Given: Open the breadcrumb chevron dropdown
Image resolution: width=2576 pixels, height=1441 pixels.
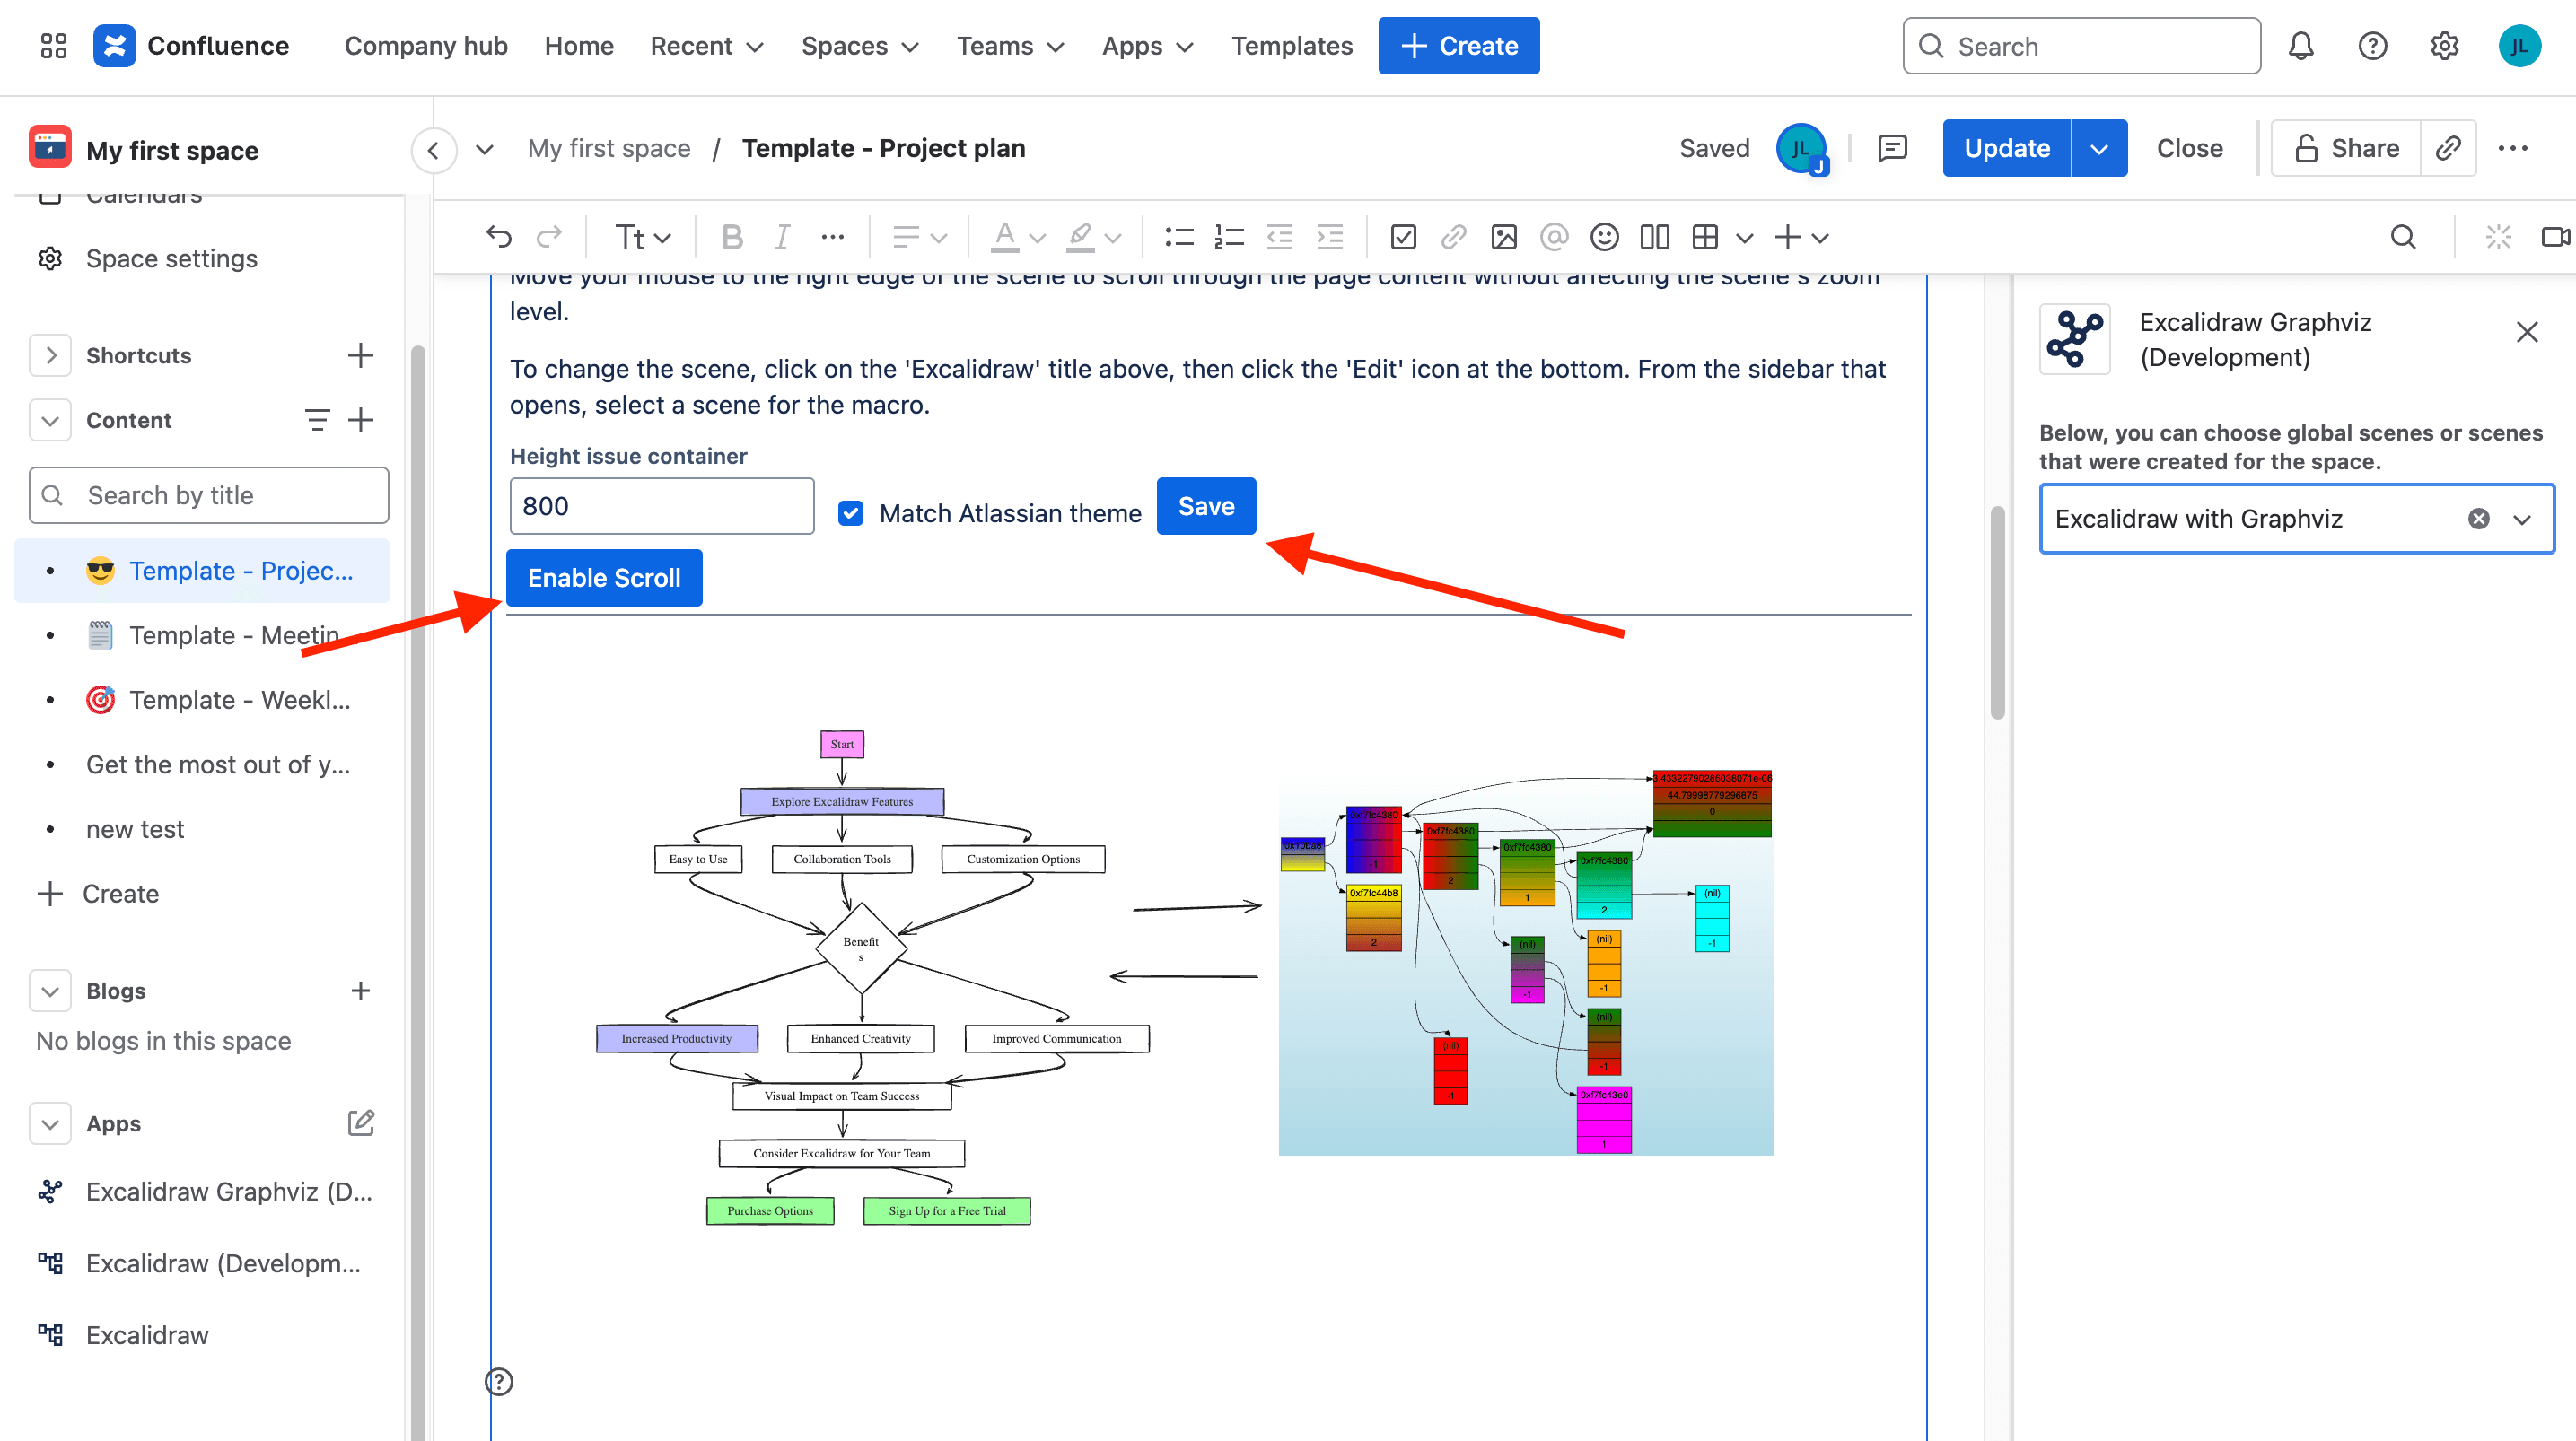Looking at the screenshot, I should coord(484,150).
